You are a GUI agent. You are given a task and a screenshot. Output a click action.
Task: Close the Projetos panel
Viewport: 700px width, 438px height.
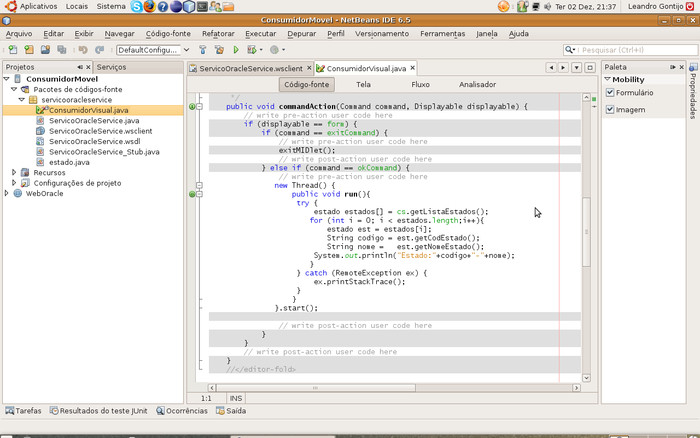click(x=88, y=67)
